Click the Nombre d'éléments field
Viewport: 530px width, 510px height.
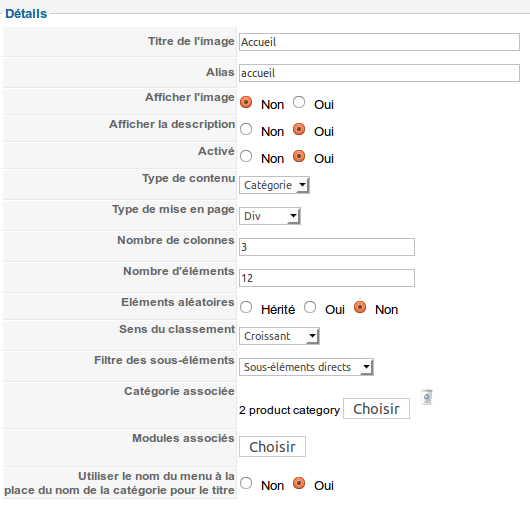tap(327, 278)
